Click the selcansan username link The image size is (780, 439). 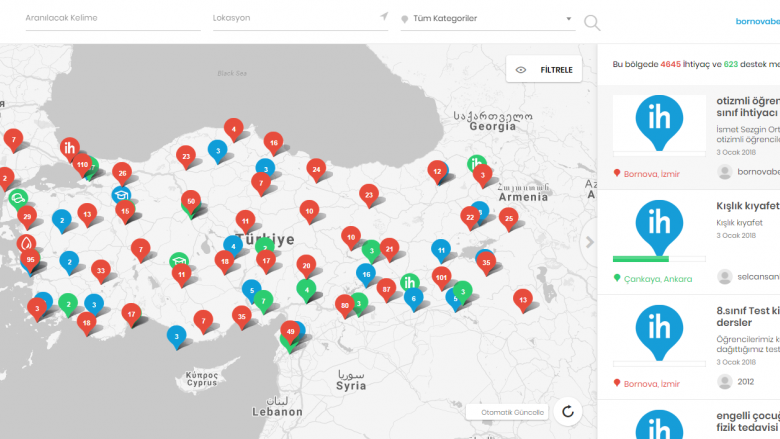757,277
